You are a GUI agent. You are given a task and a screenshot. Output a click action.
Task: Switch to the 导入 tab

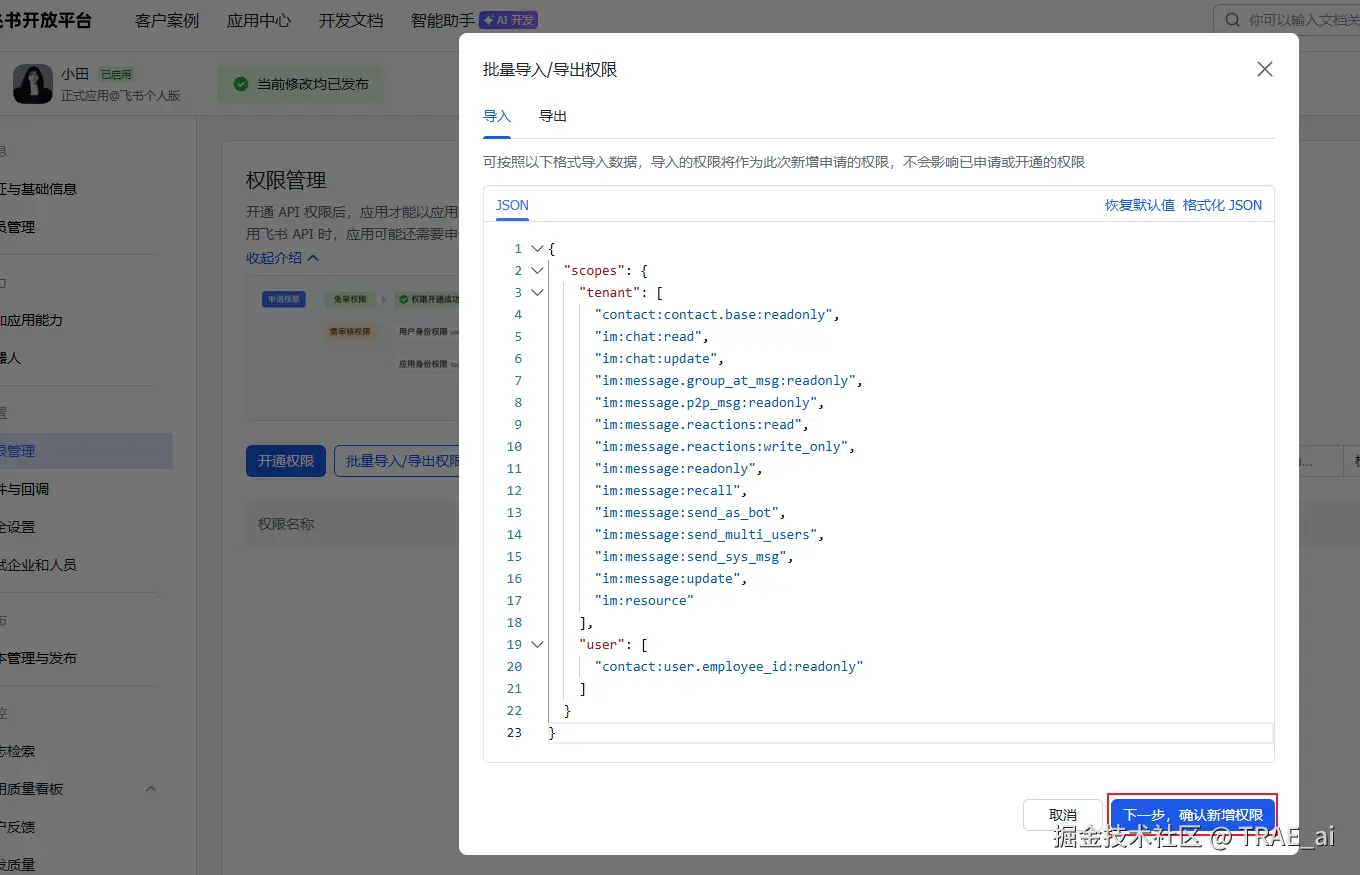pyautogui.click(x=497, y=116)
